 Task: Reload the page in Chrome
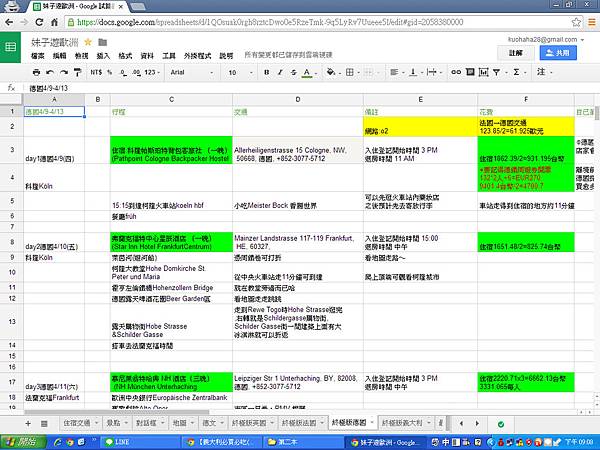[x=39, y=22]
